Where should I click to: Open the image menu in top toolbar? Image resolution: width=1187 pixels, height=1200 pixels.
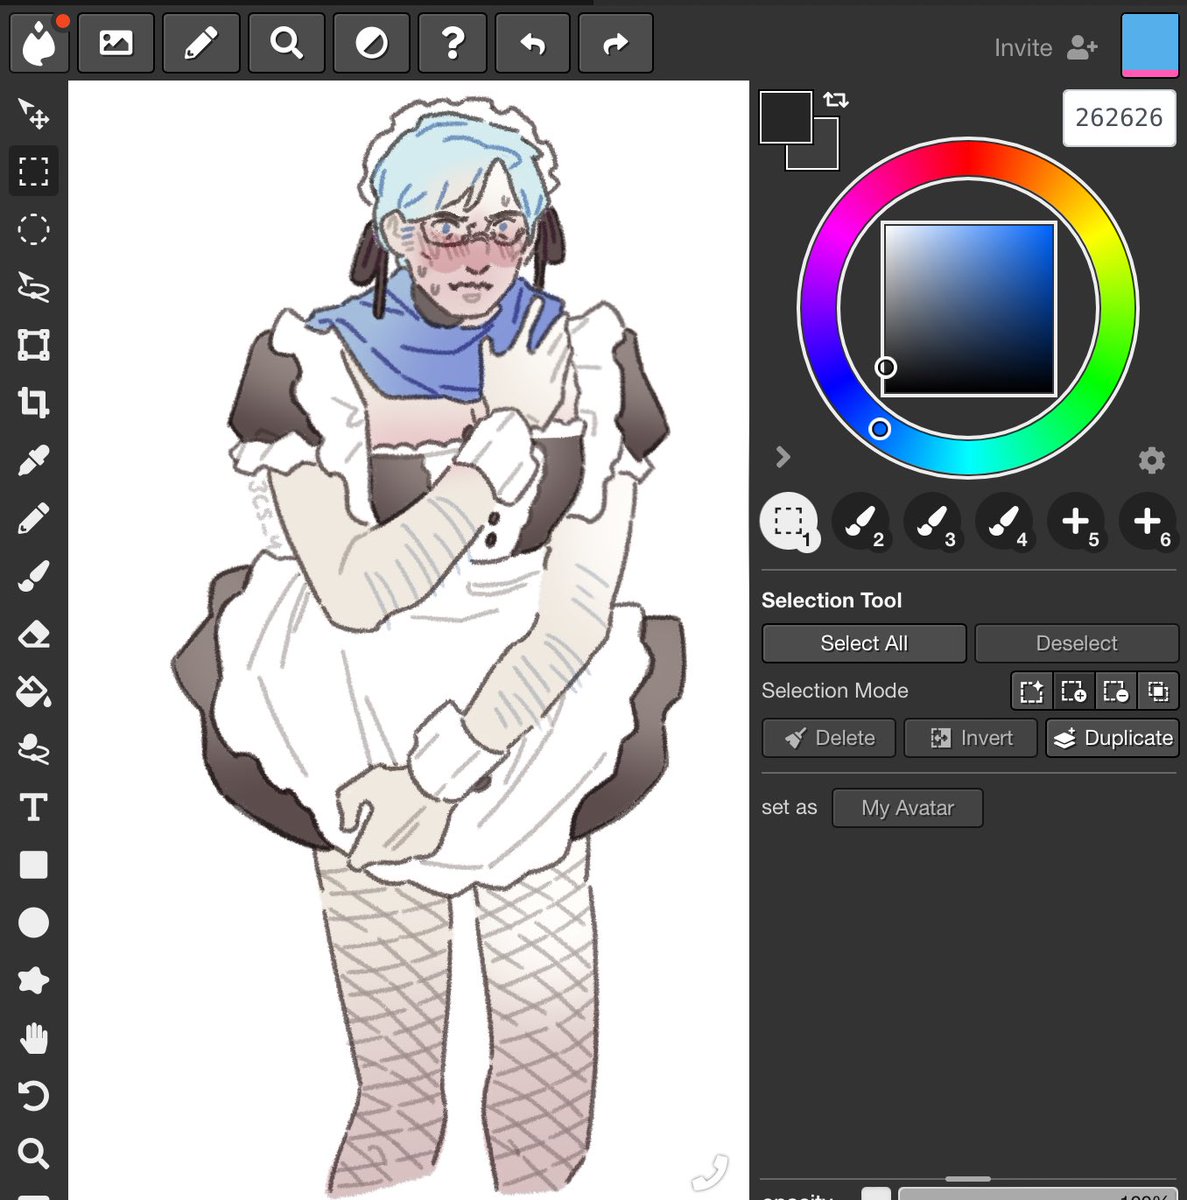[116, 43]
